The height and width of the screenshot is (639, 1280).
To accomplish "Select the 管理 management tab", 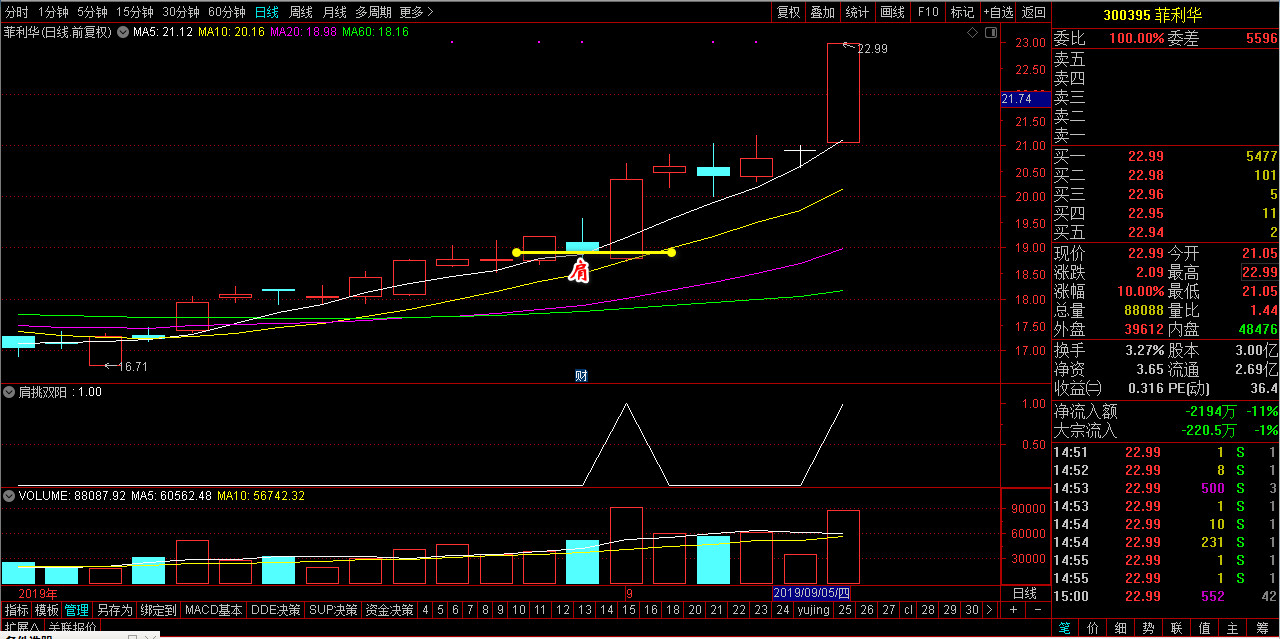I will [x=77, y=609].
